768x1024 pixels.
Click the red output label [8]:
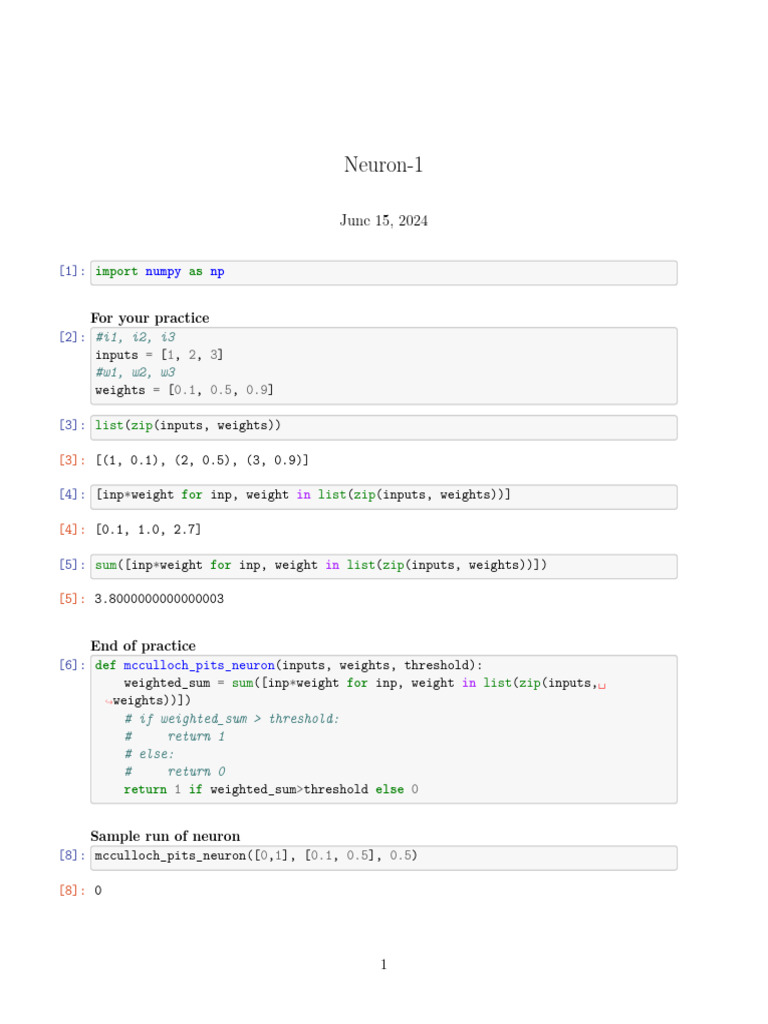(72, 891)
